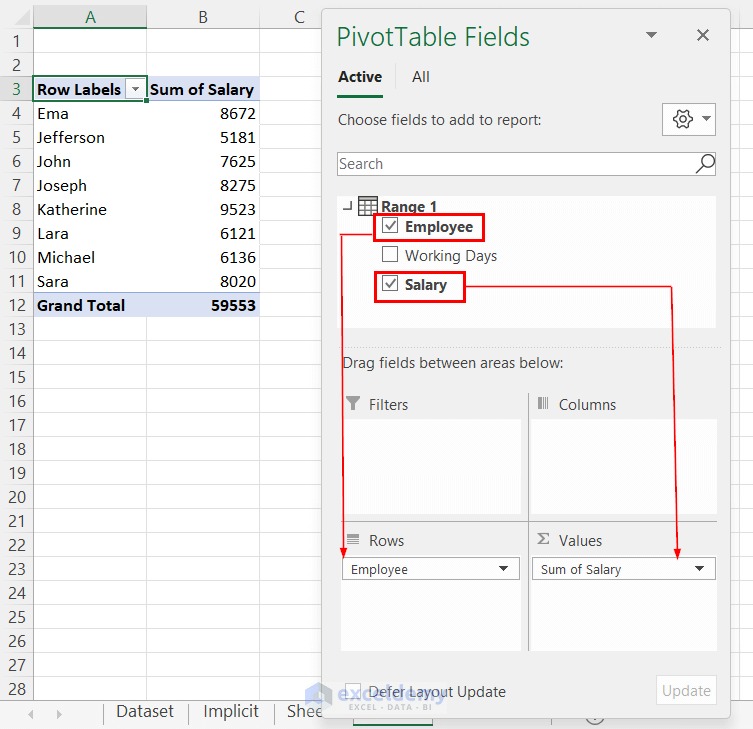The height and width of the screenshot is (729, 753).
Task: Switch to the All tab
Action: coord(421,77)
